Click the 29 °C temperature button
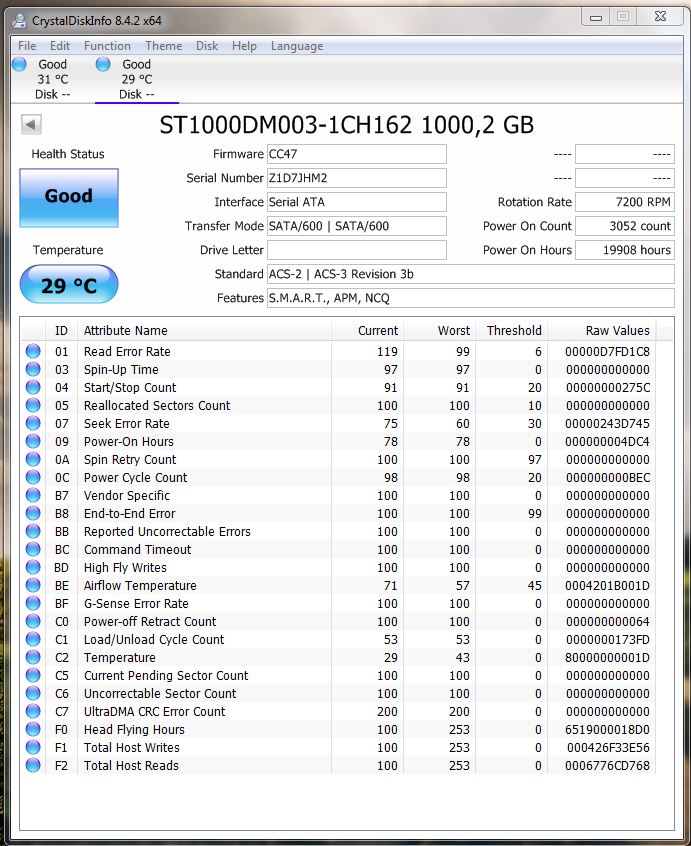The width and height of the screenshot is (691, 846). (x=69, y=284)
